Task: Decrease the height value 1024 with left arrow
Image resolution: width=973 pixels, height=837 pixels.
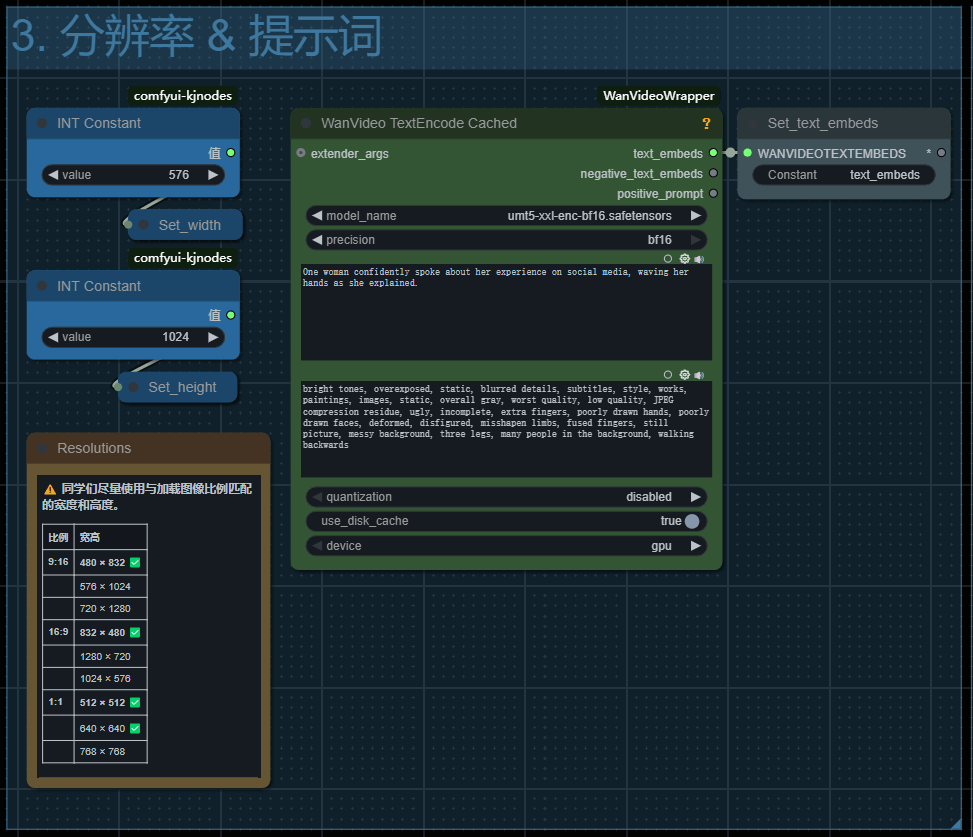Action: point(53,337)
